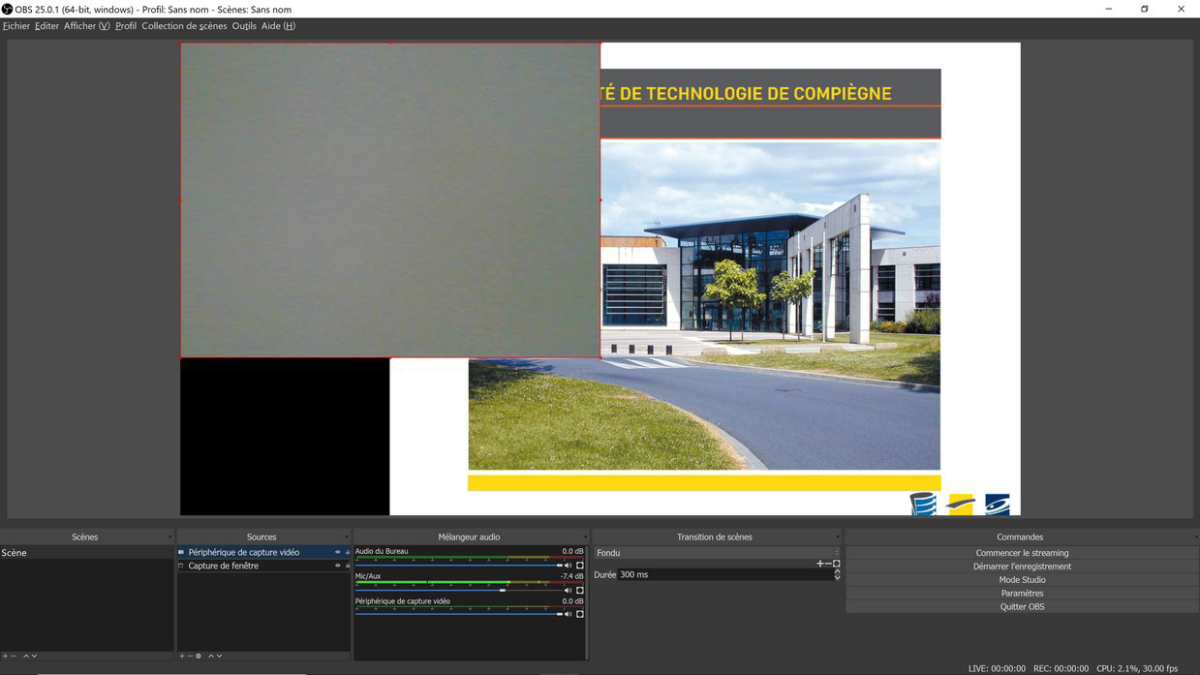Open Mélangeur audio dock header menu
The image size is (1200, 675).
tap(585, 537)
